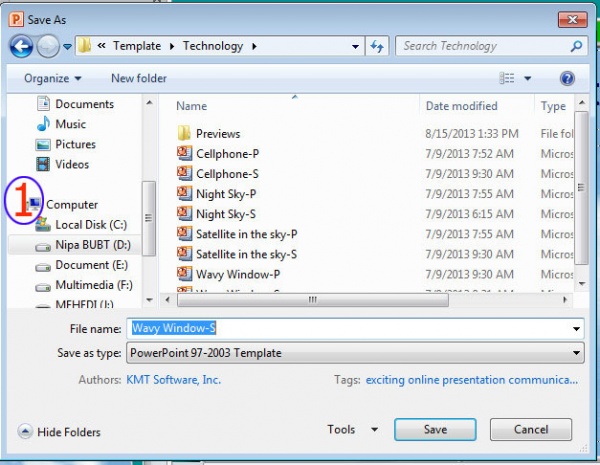The width and height of the screenshot is (600, 465).
Task: Click the Cellphone-P PowerPoint file icon
Action: click(184, 153)
